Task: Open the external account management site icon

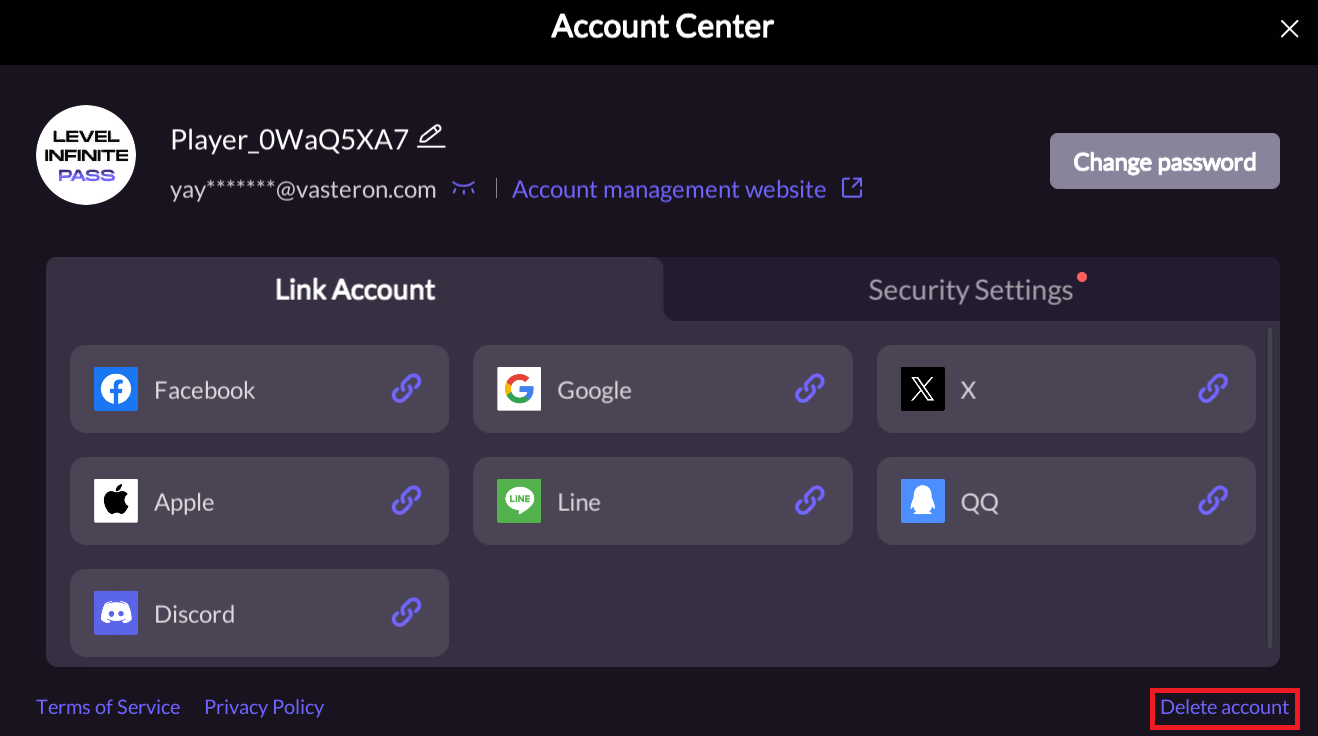Action: point(851,188)
